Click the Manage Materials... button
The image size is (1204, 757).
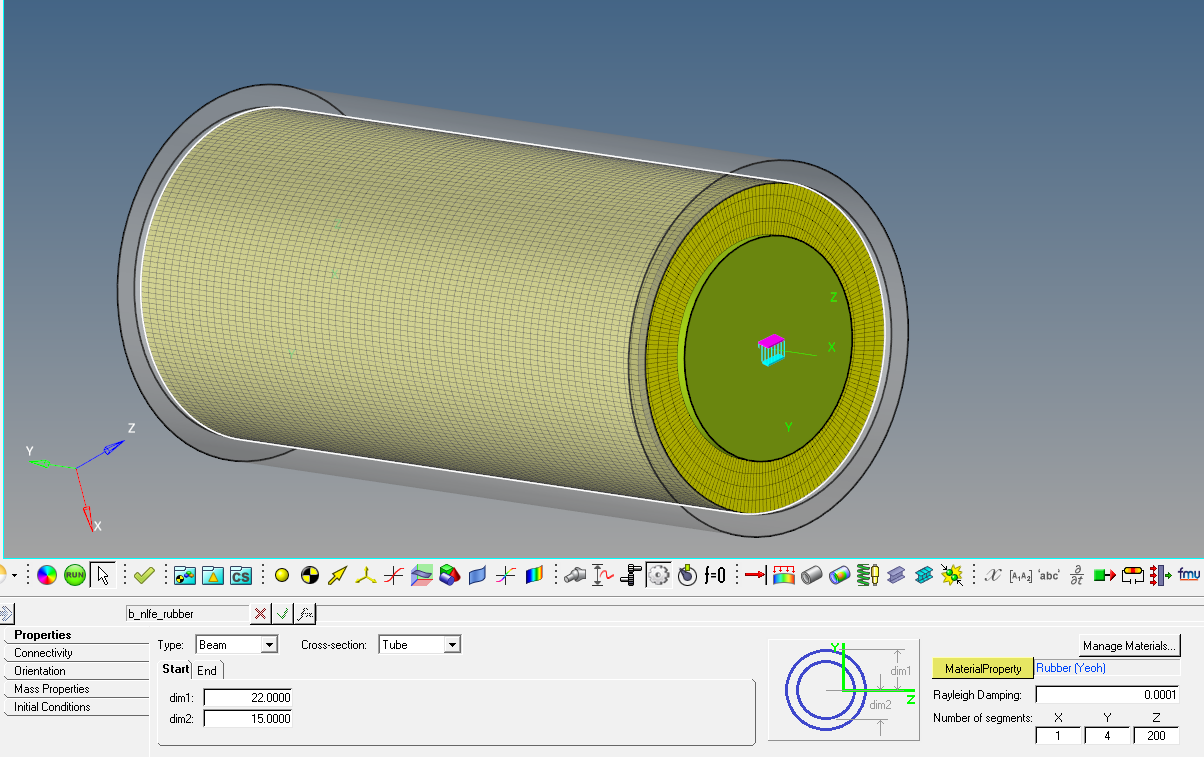1129,646
